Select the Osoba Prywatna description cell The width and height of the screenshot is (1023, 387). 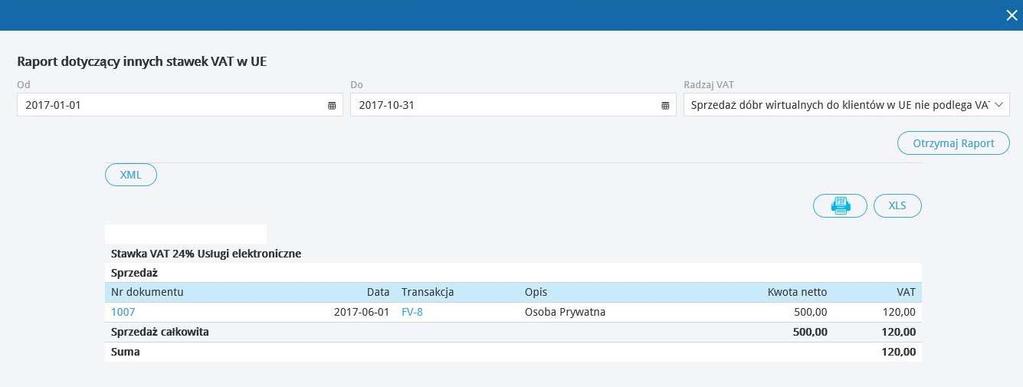pyautogui.click(x=565, y=312)
